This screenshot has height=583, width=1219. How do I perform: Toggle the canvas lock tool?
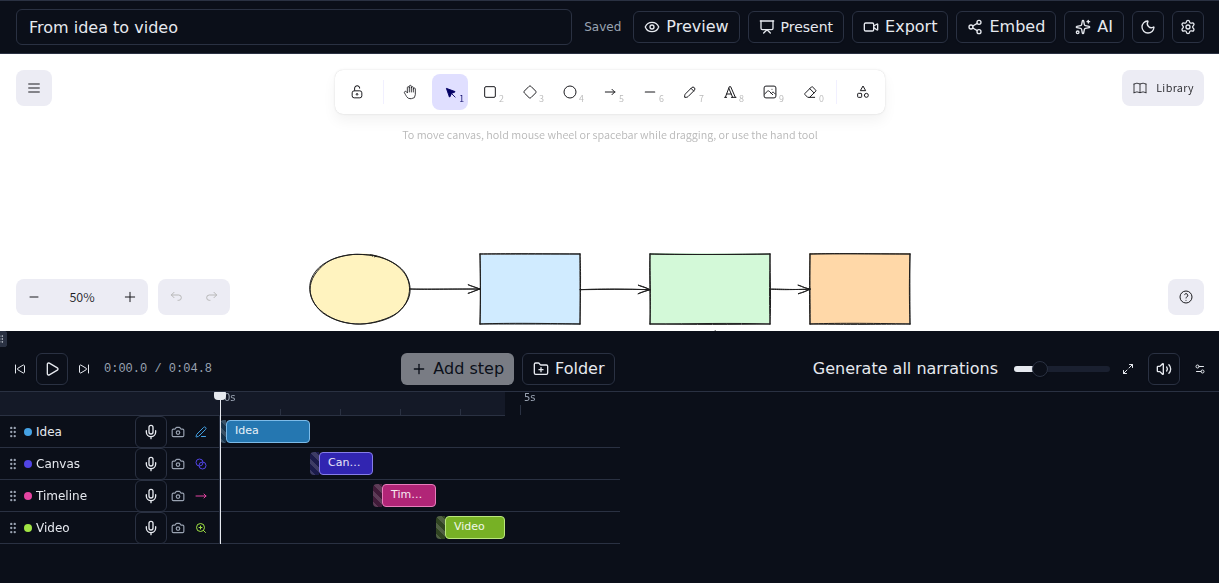pos(357,92)
